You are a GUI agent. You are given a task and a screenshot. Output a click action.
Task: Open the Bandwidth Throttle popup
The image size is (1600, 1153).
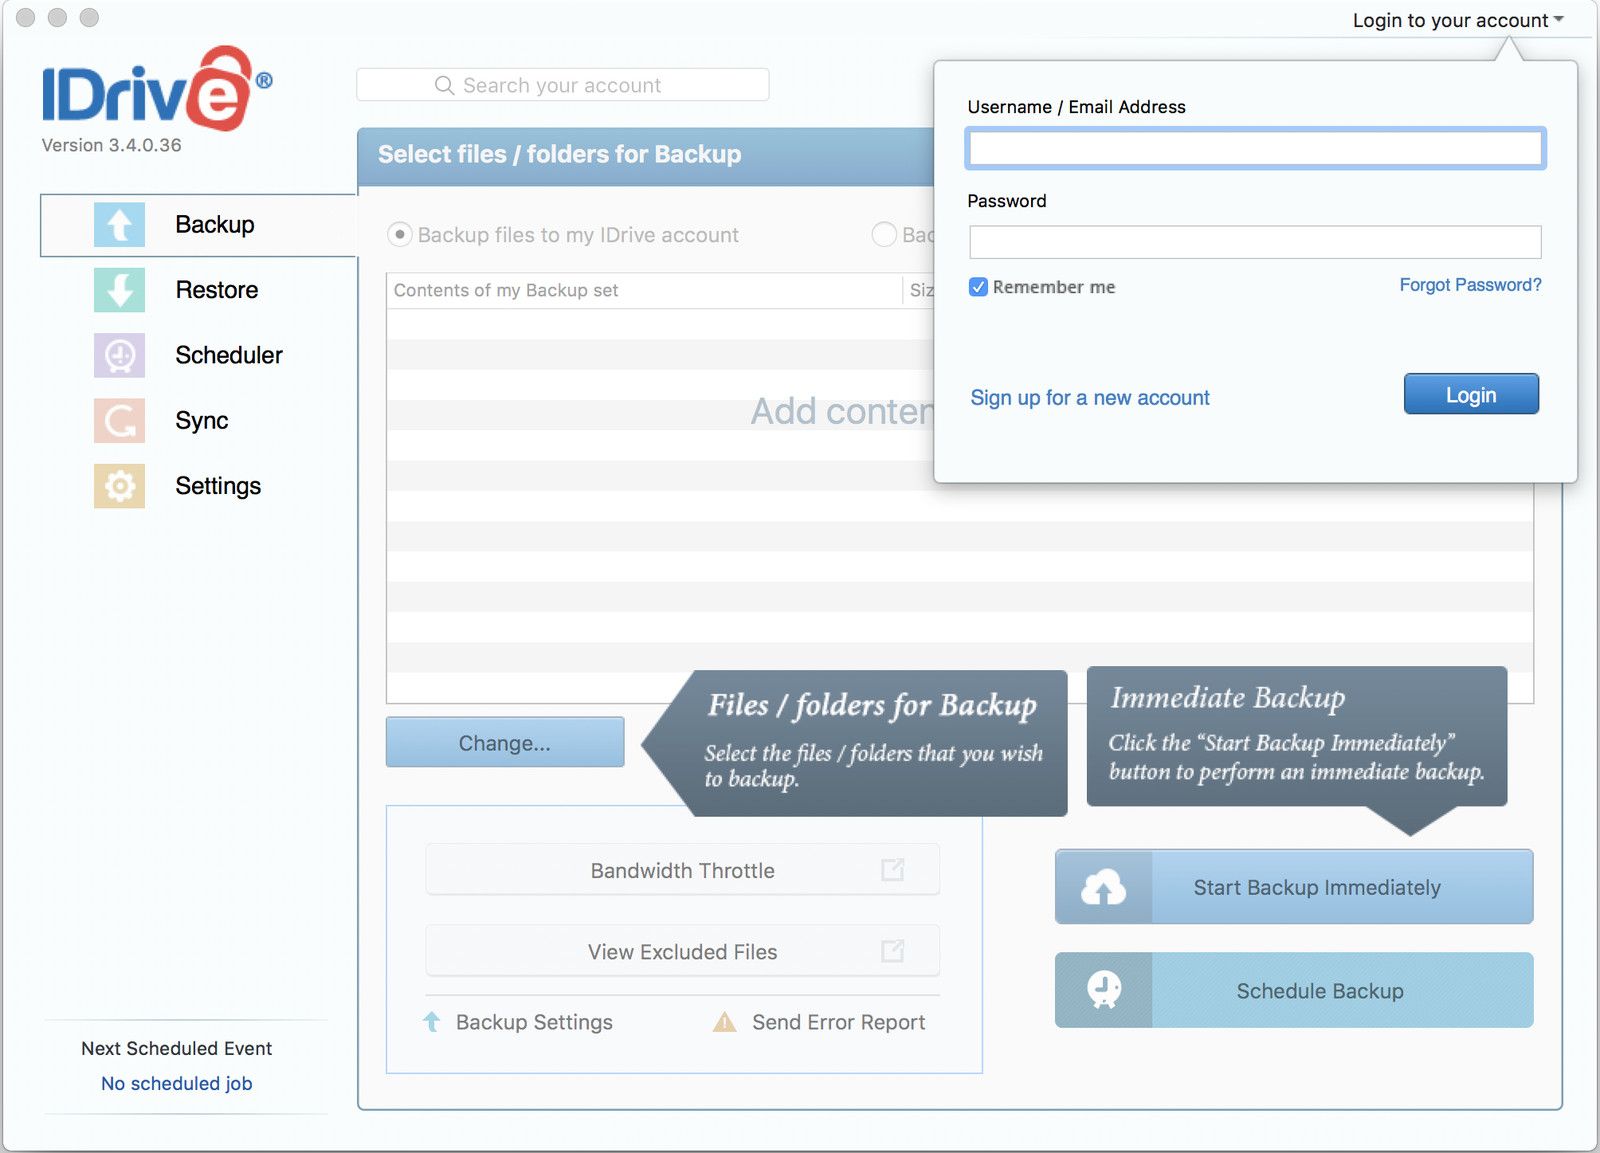[682, 870]
